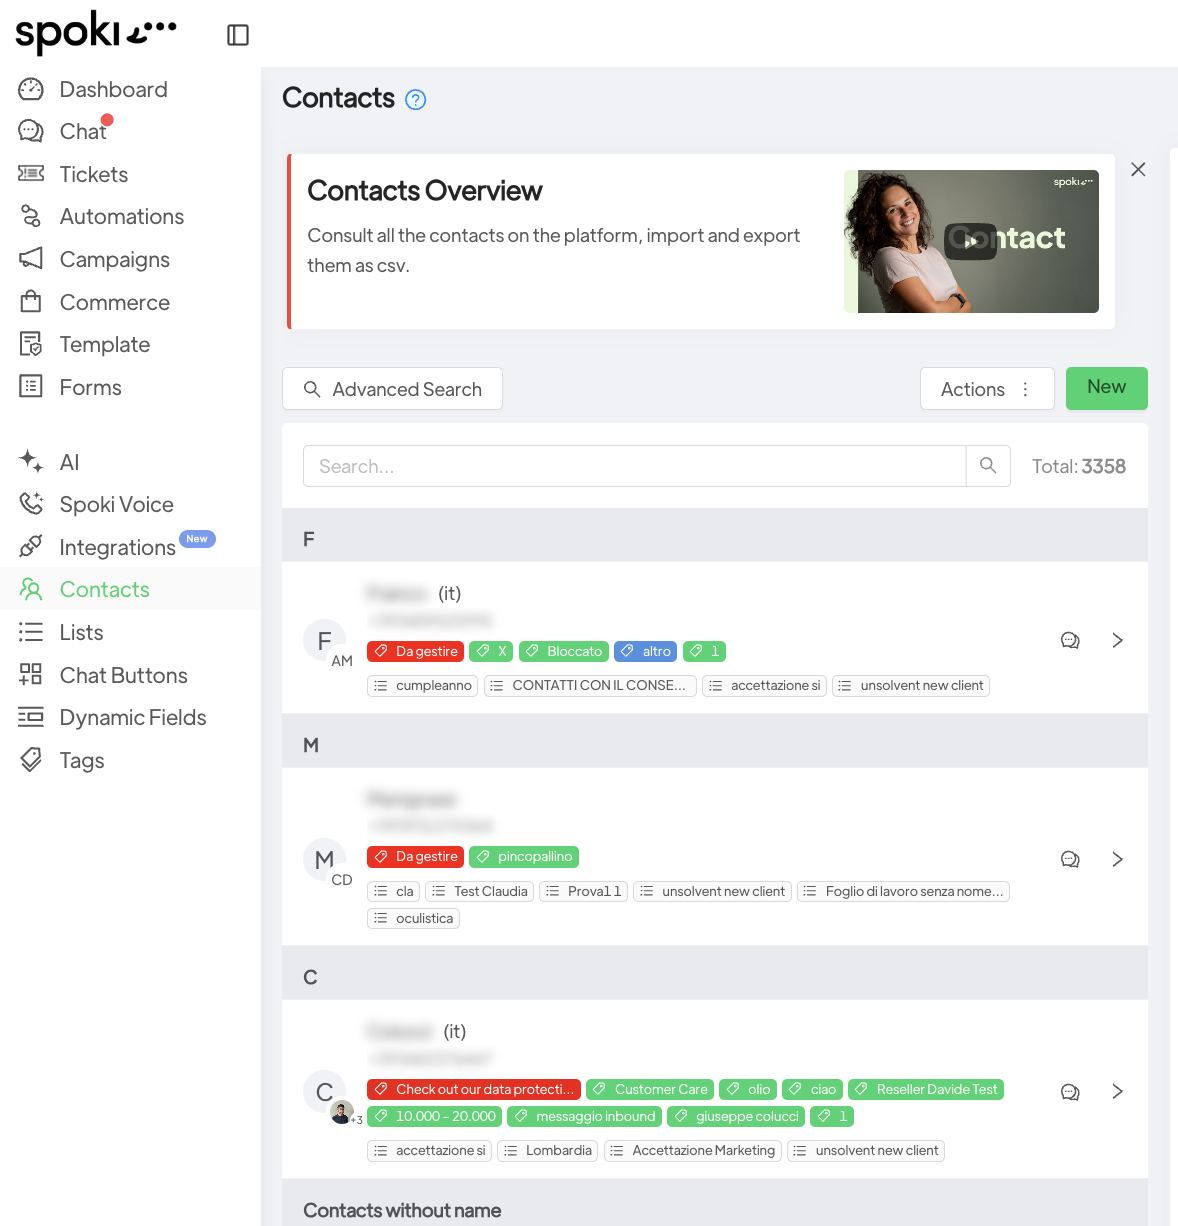Open Automations from the sidebar
Image resolution: width=1178 pixels, height=1226 pixels.
pos(121,217)
